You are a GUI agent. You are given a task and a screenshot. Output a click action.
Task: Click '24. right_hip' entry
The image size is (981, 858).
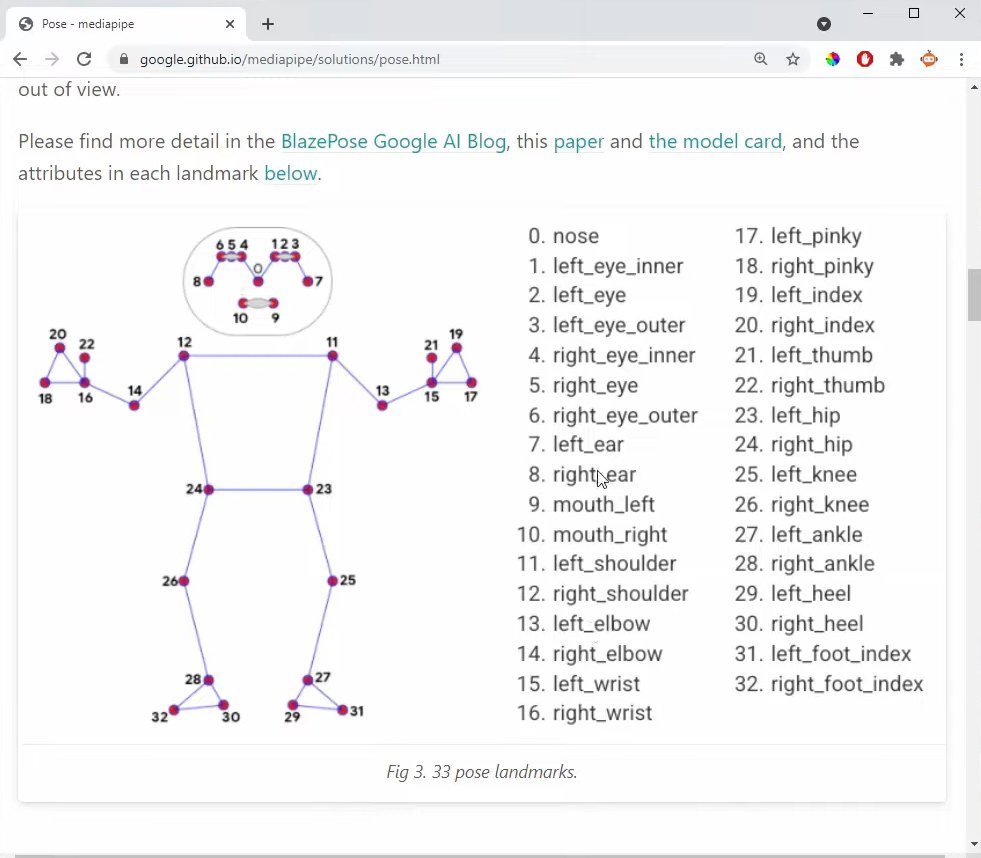[x=793, y=444]
